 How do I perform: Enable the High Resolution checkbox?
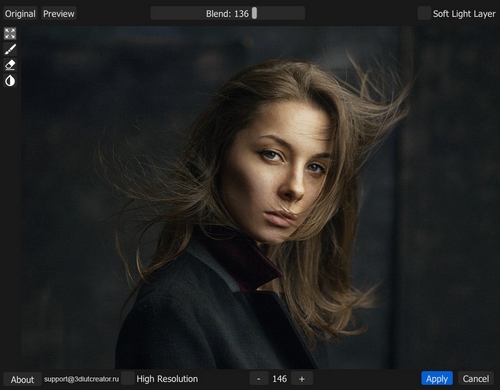(x=128, y=378)
